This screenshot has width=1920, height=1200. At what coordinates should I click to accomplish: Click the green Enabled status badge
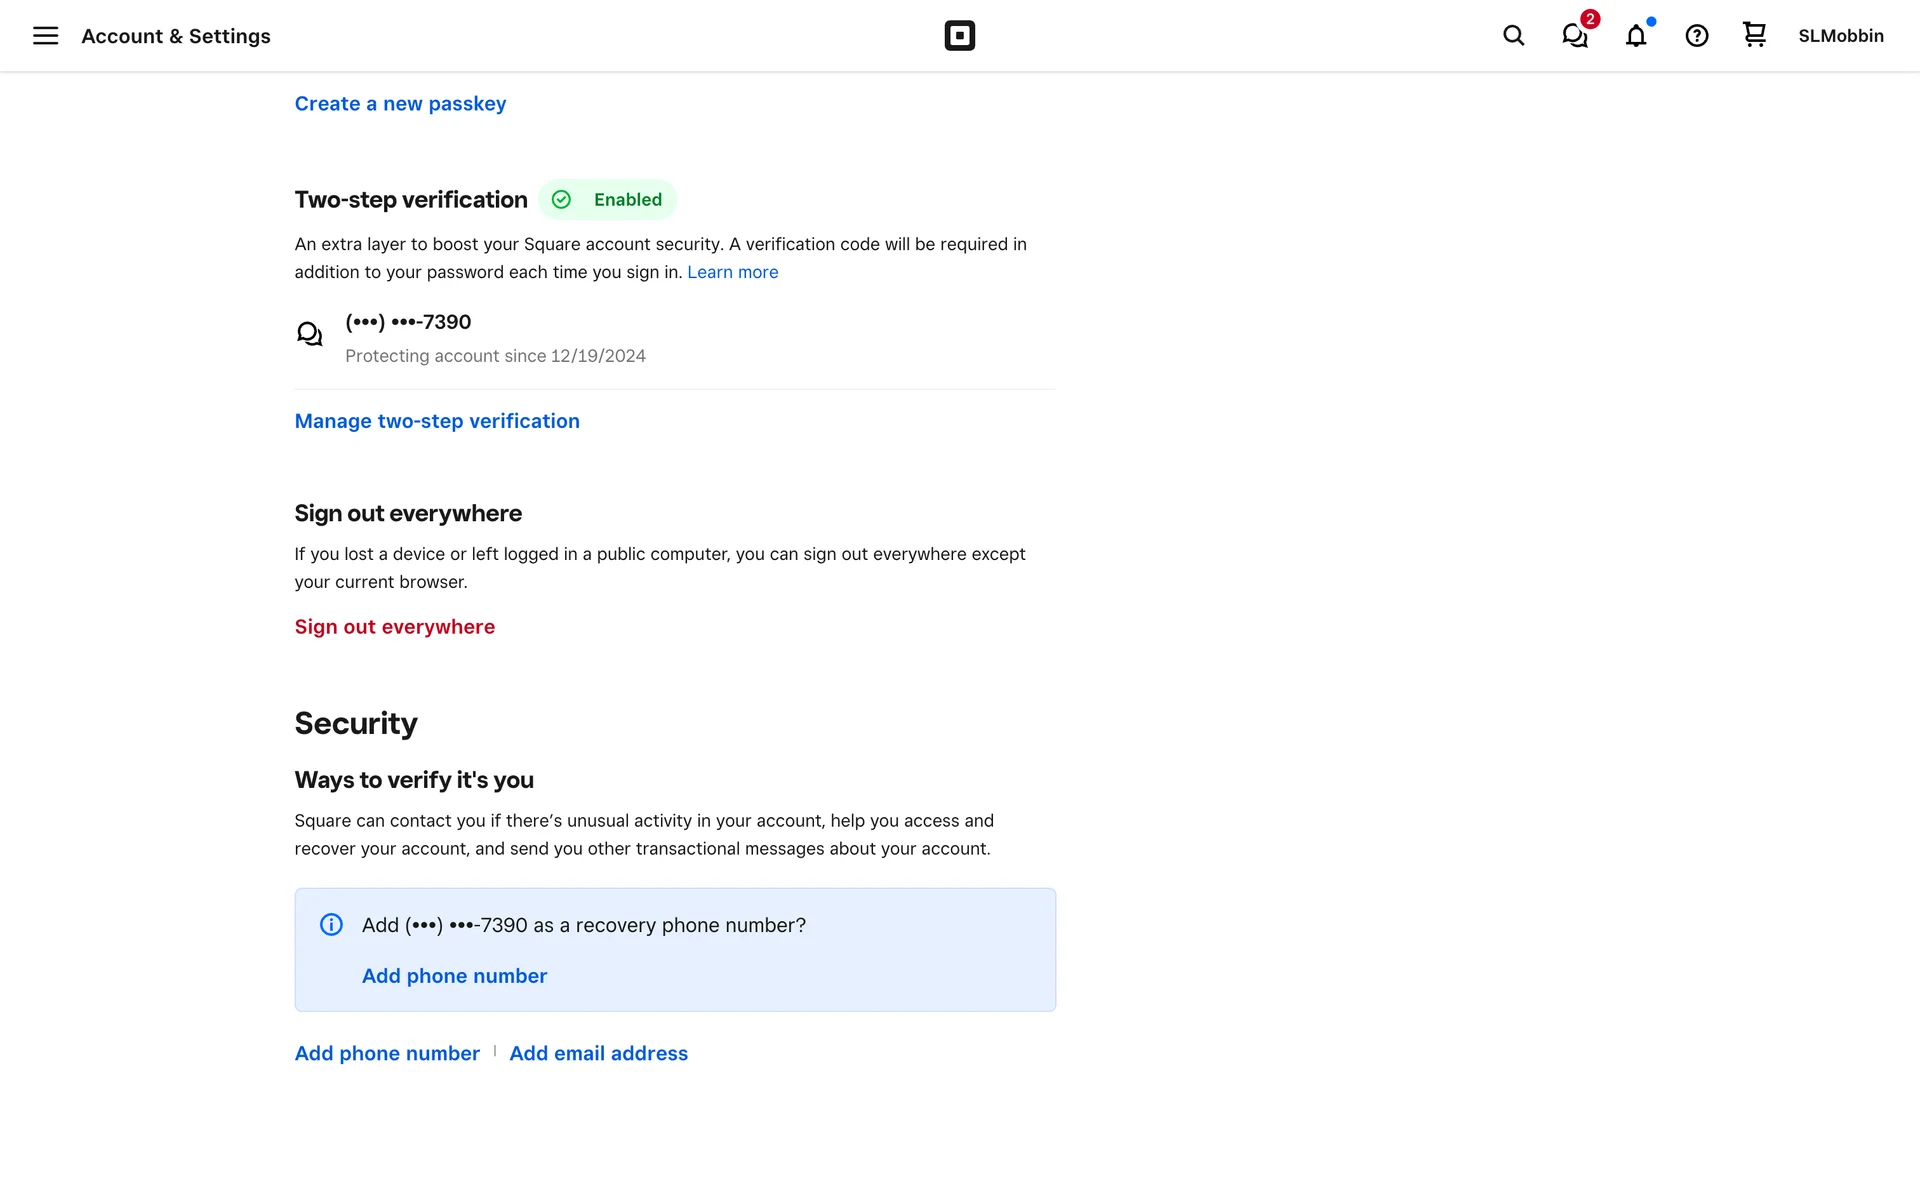(x=608, y=200)
